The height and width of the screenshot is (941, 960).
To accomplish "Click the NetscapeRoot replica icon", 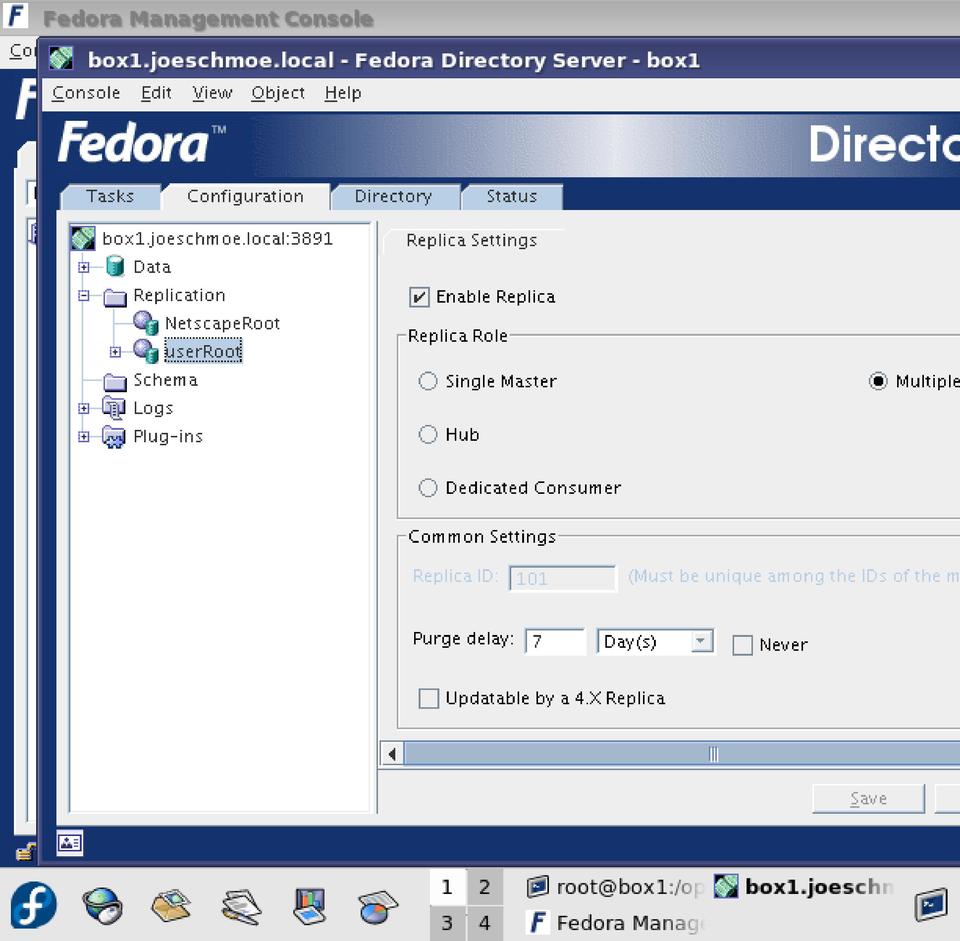I will (x=146, y=323).
